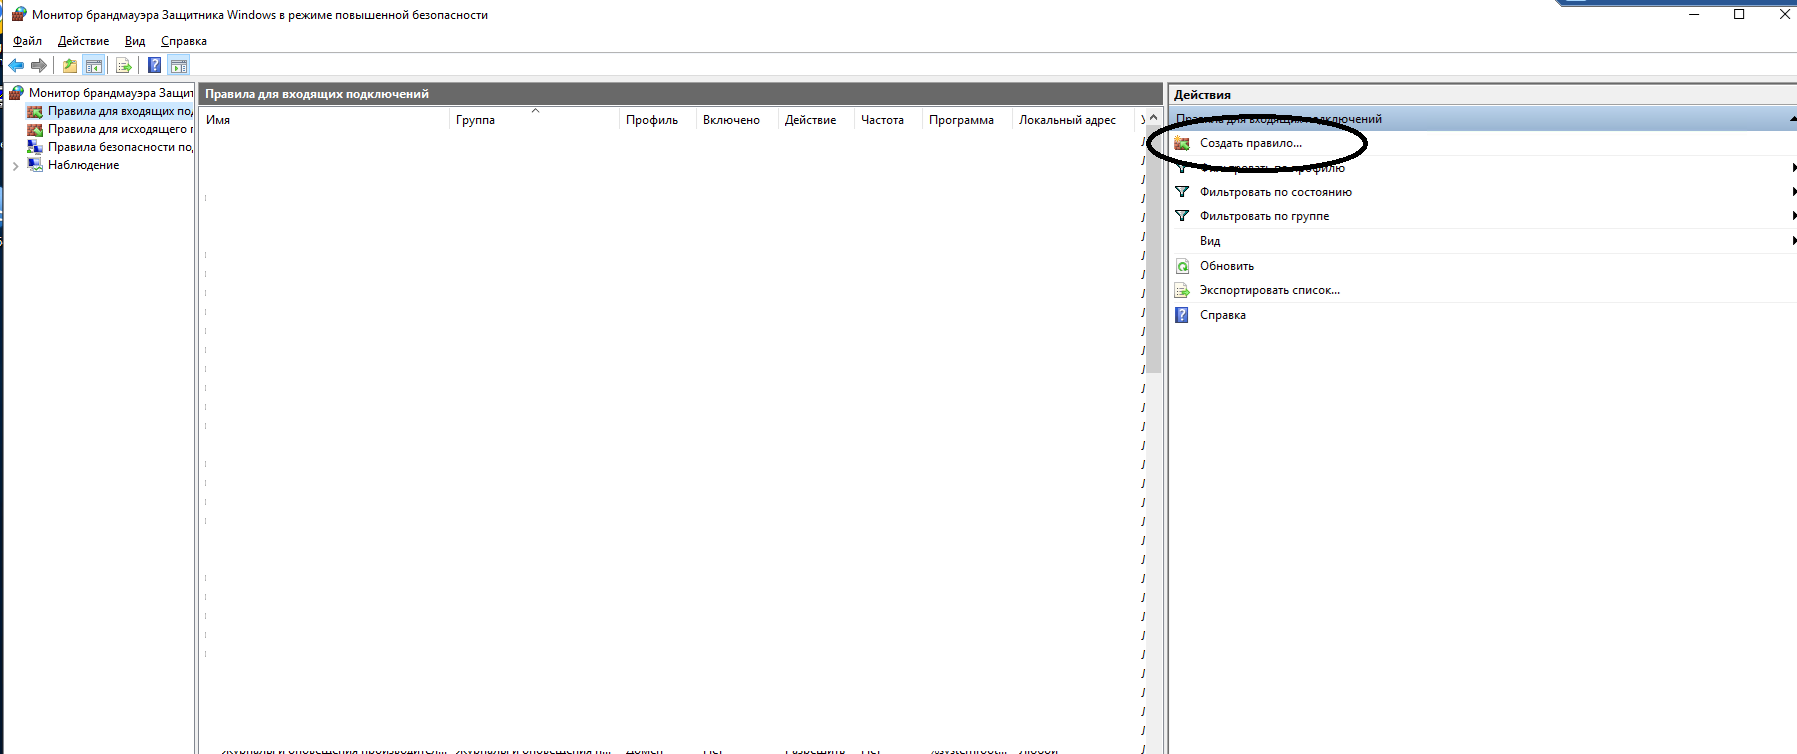Click the Up one level folder icon
The width and height of the screenshot is (1797, 754).
pos(69,66)
